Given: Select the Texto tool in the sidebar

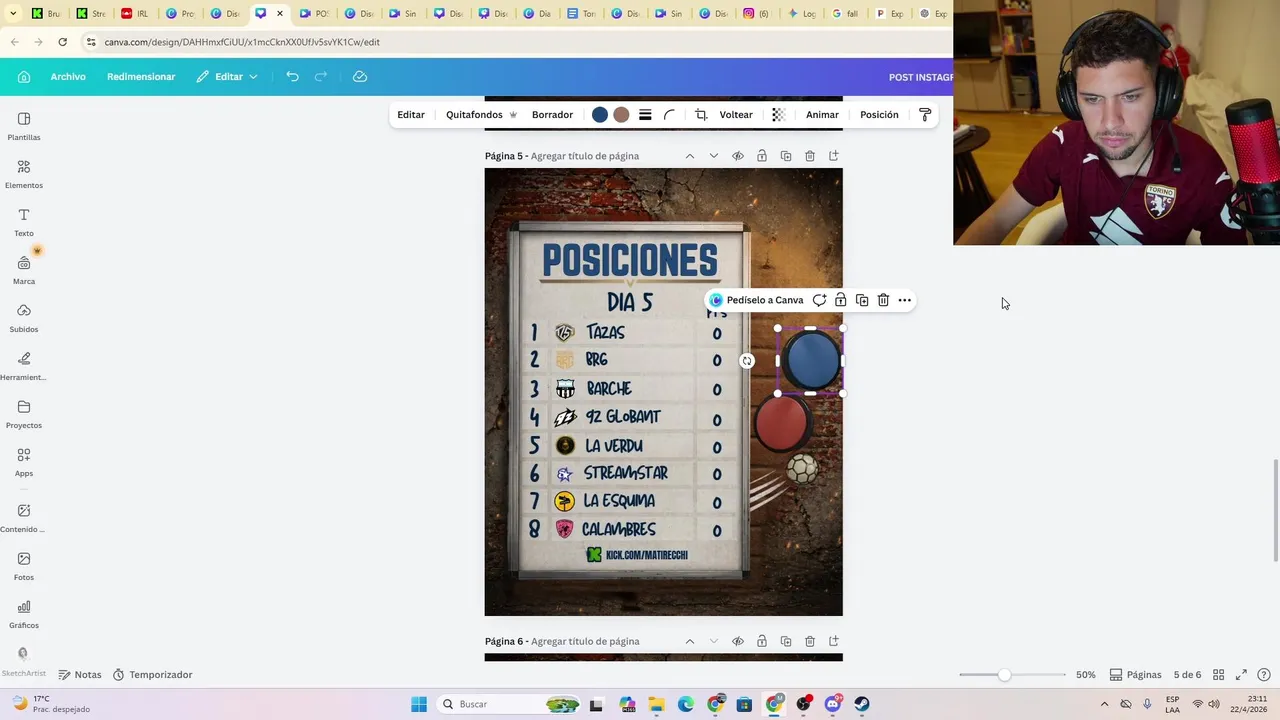Looking at the screenshot, I should pyautogui.click(x=24, y=223).
